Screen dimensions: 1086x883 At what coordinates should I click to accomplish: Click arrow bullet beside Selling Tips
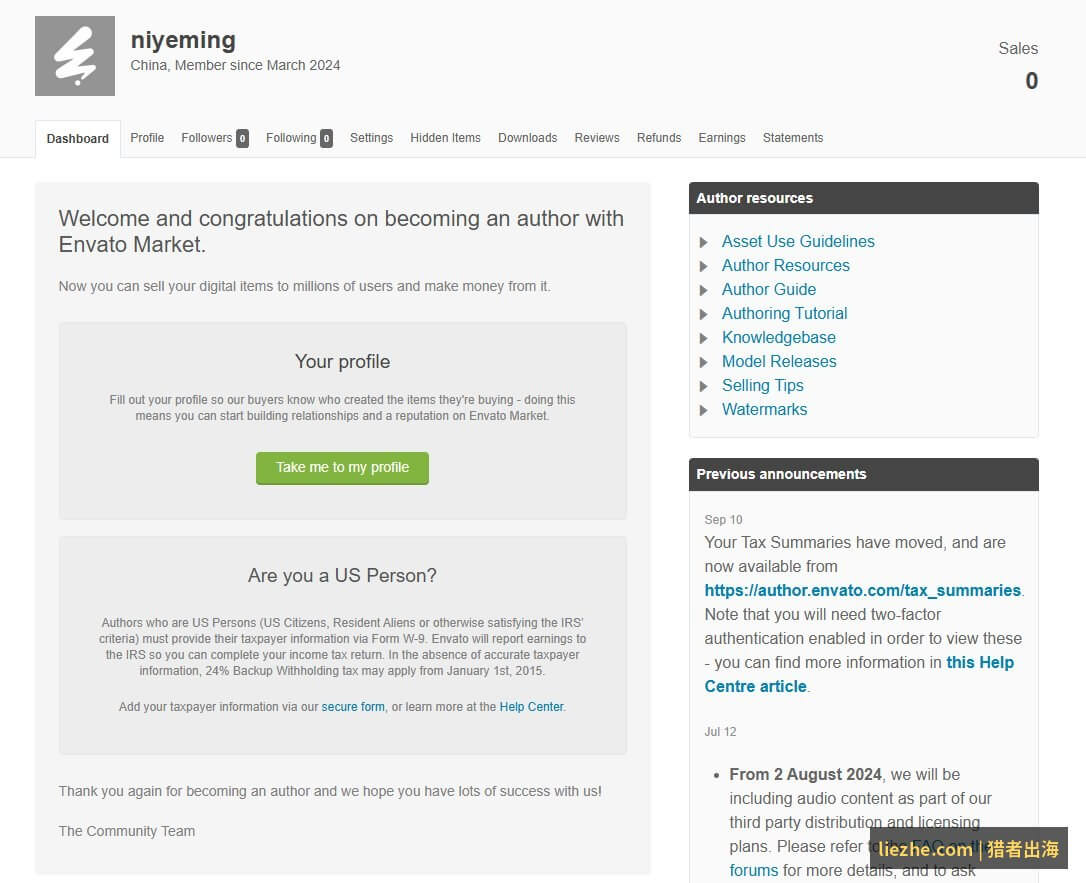(704, 386)
